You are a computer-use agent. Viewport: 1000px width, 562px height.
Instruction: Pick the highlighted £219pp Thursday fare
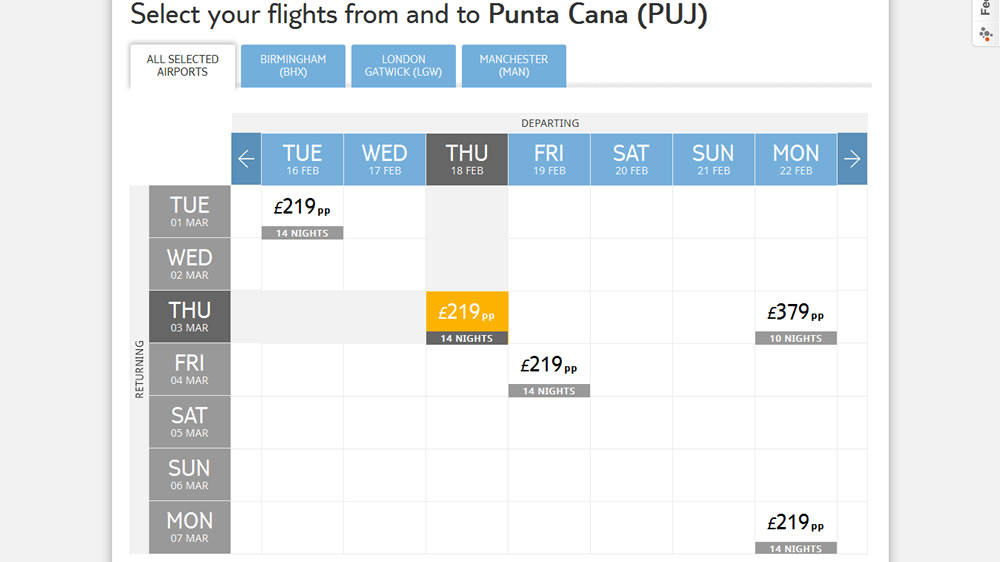(x=467, y=318)
